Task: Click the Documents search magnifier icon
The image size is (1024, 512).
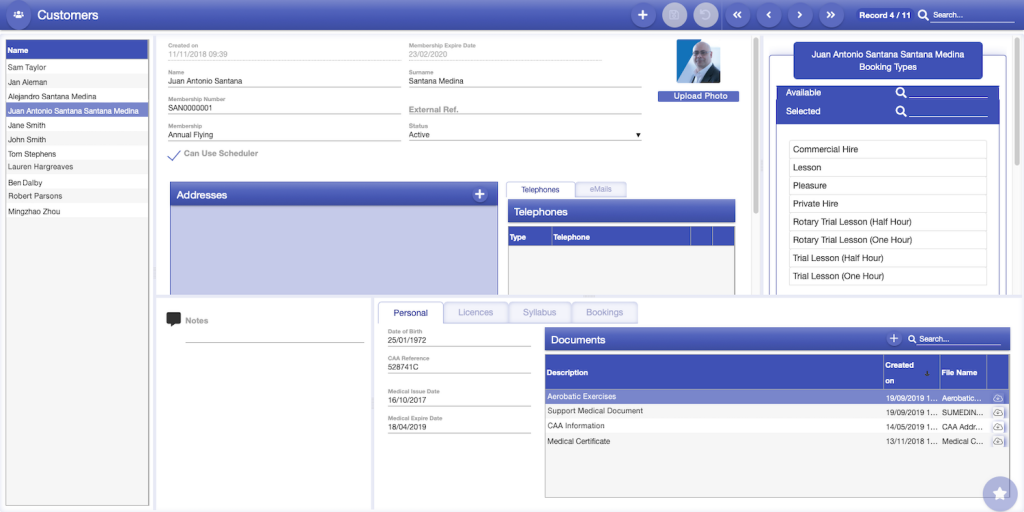Action: 912,339
